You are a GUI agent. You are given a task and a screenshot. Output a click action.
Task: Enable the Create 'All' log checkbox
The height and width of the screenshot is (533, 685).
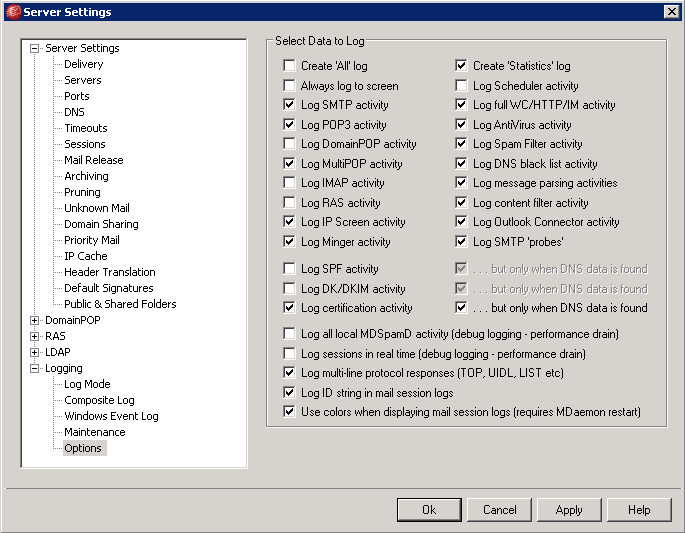pyautogui.click(x=289, y=66)
